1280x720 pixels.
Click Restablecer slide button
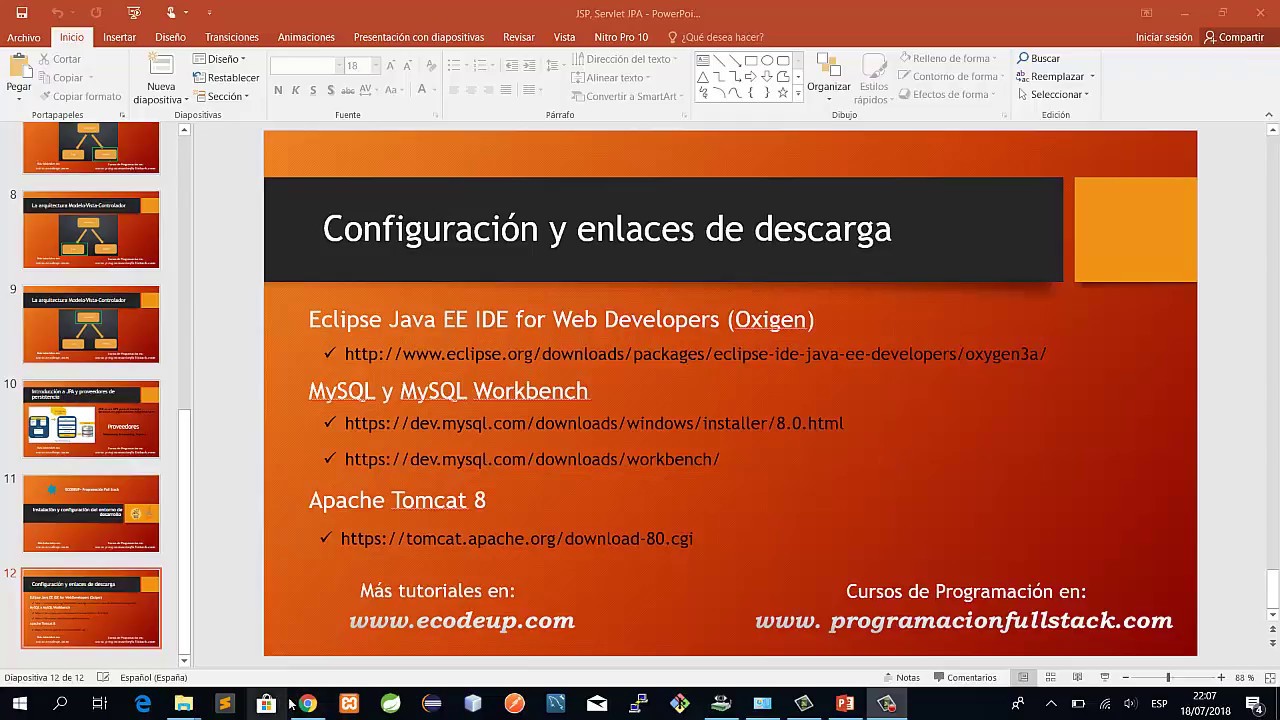(226, 78)
